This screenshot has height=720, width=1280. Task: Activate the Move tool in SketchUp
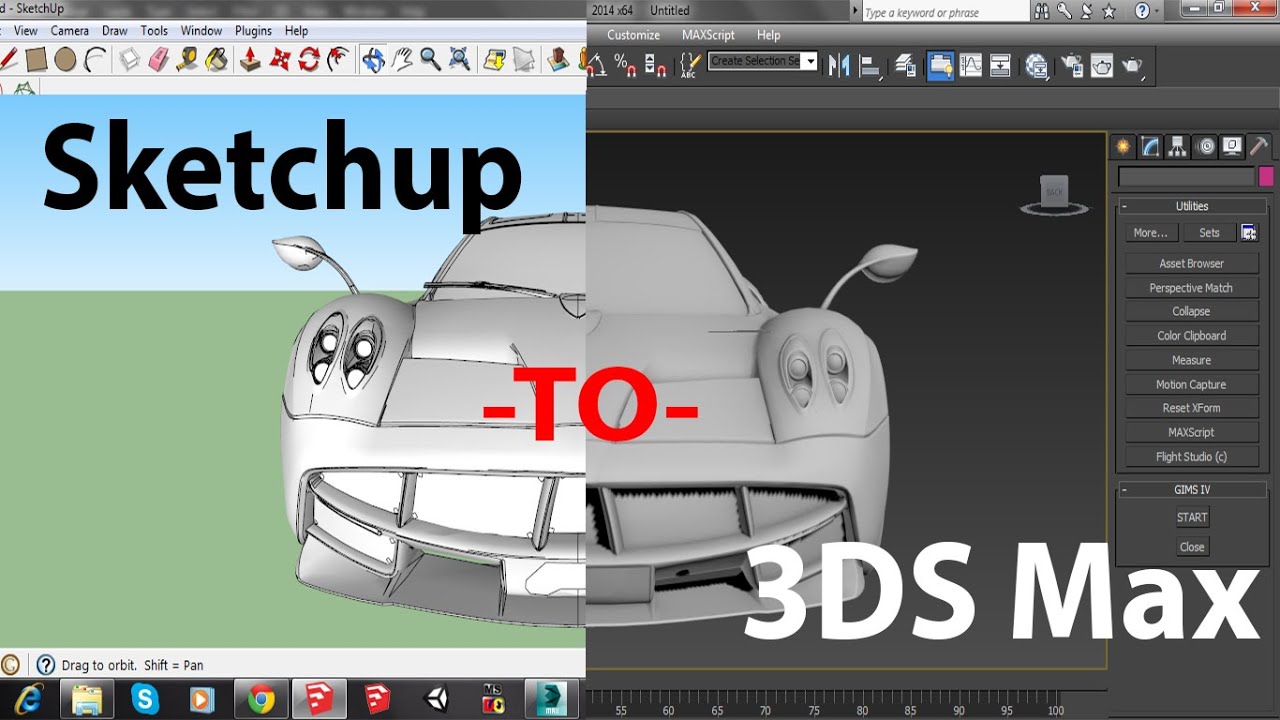pos(280,60)
